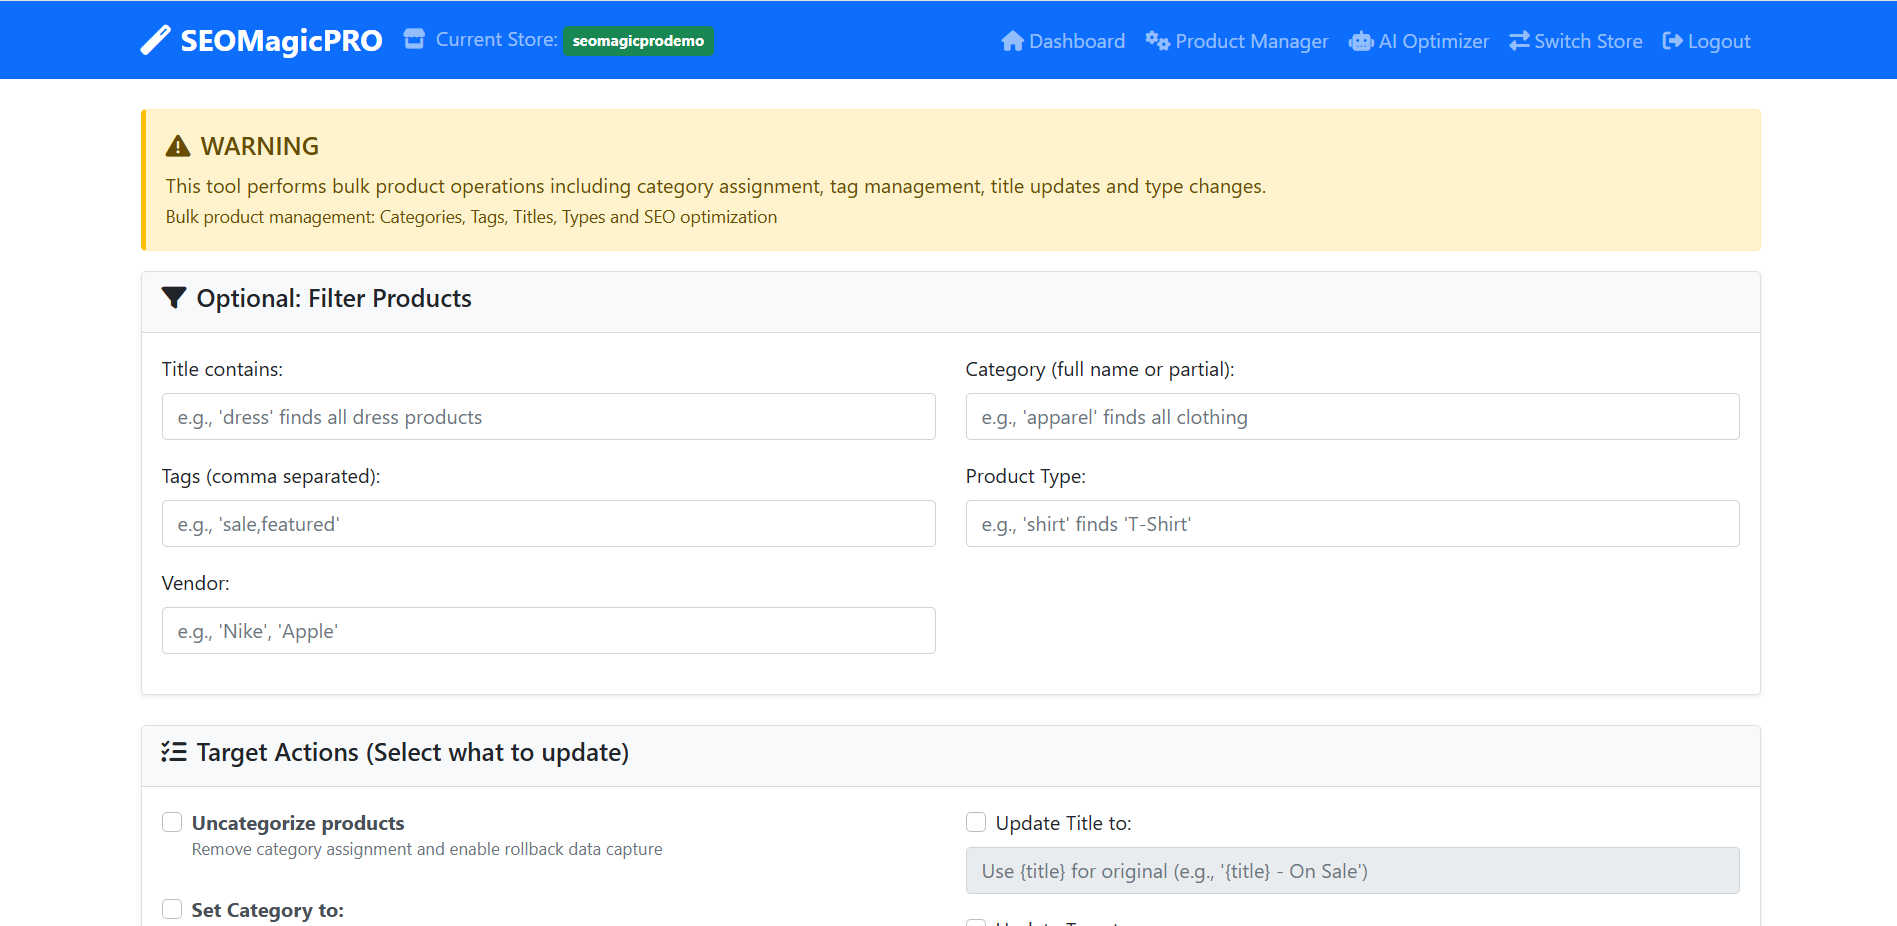Enable the Update Title to checkbox
1897x926 pixels.
(976, 821)
